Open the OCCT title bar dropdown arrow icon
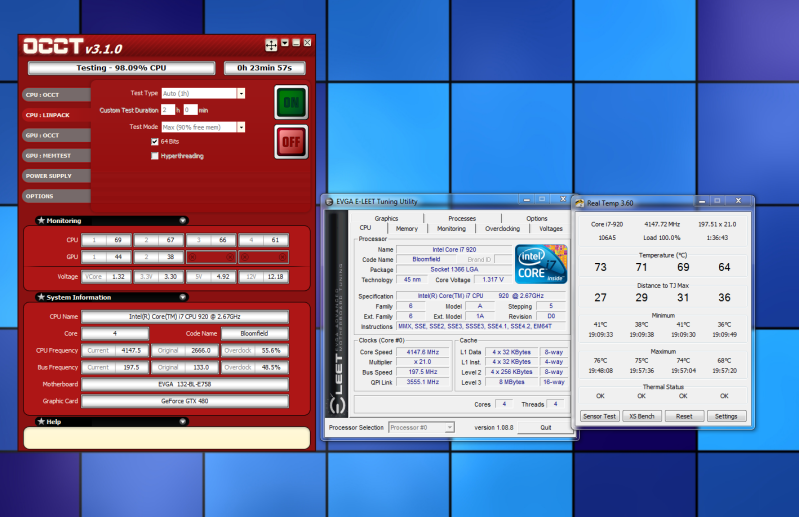Image resolution: width=799 pixels, height=517 pixels. point(285,43)
